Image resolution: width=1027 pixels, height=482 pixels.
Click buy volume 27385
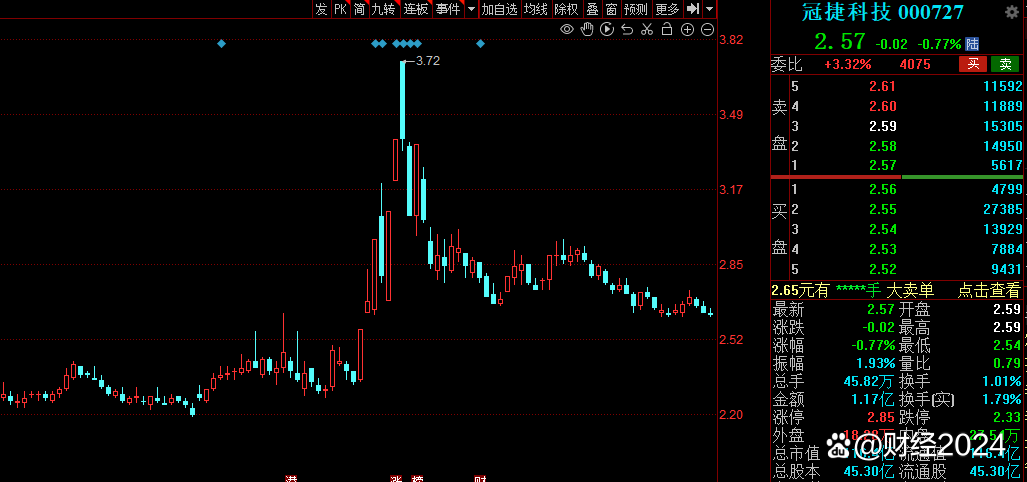tap(1003, 210)
